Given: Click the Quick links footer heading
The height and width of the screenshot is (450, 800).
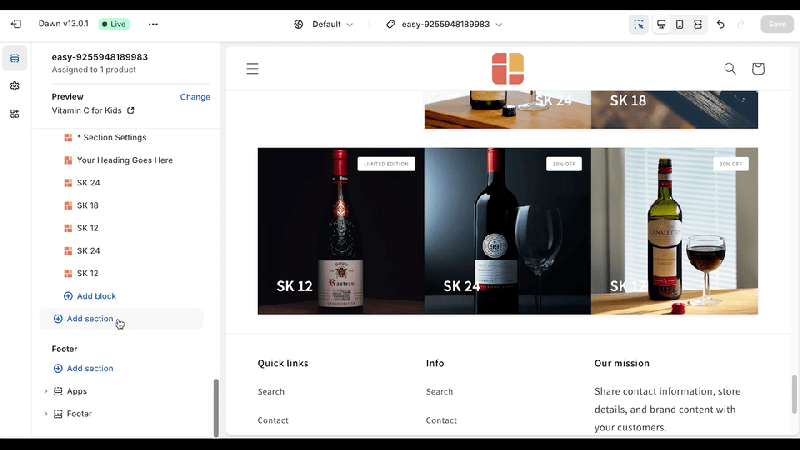Looking at the screenshot, I should [283, 363].
